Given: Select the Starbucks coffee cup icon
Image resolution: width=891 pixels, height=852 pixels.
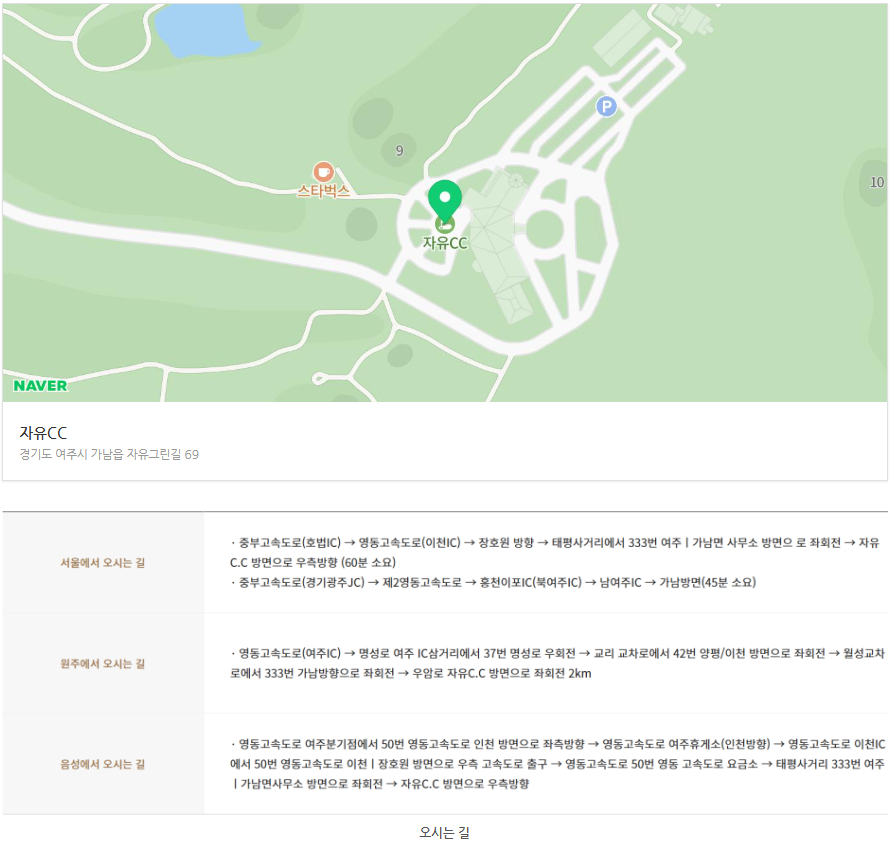Looking at the screenshot, I should [x=323, y=172].
